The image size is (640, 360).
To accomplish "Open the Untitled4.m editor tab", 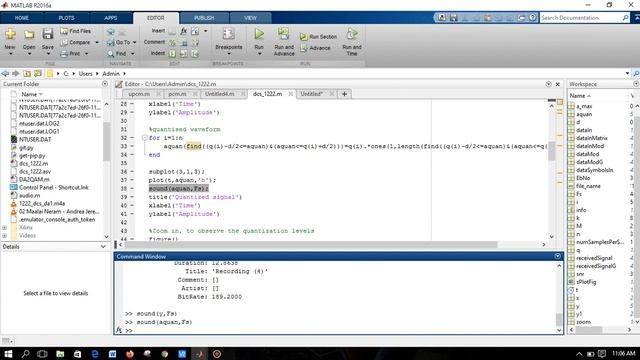I will (220, 94).
